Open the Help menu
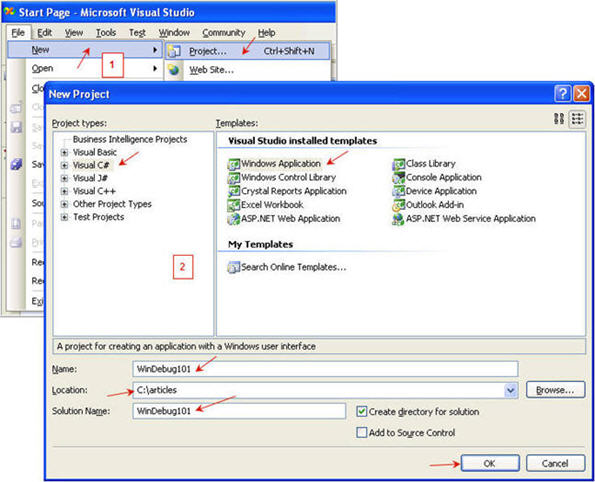The width and height of the screenshot is (595, 482). tap(266, 33)
